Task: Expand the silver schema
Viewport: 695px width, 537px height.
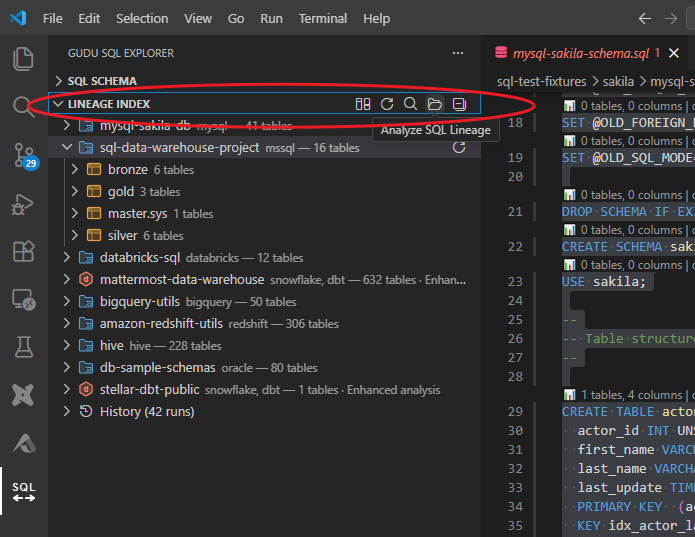Action: (74, 235)
